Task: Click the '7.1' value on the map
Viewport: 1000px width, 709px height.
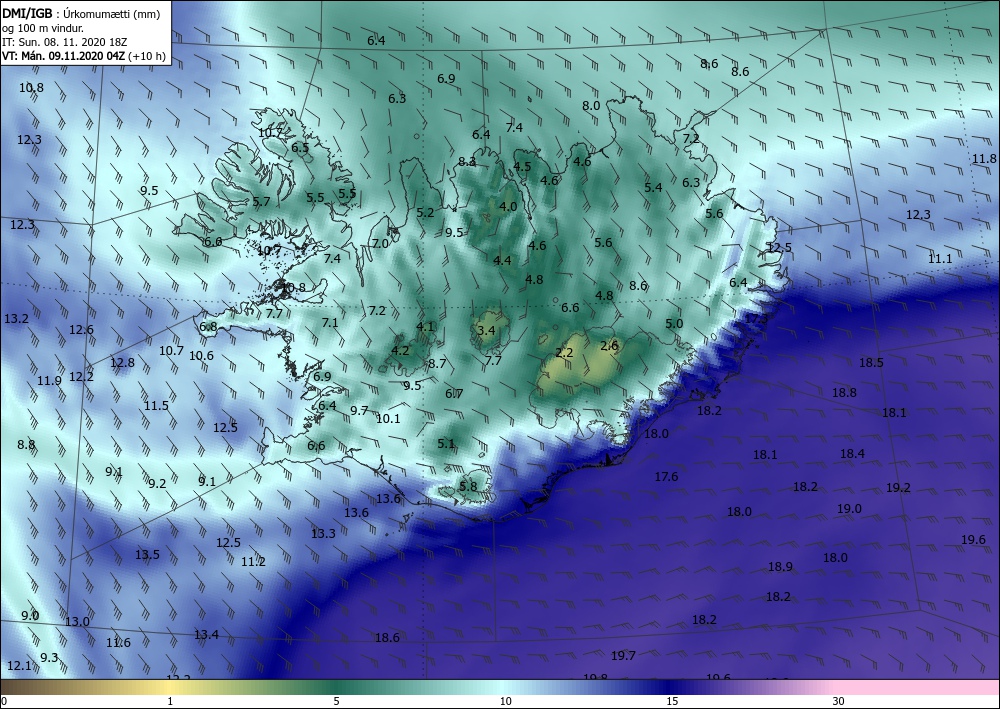Action: [330, 323]
